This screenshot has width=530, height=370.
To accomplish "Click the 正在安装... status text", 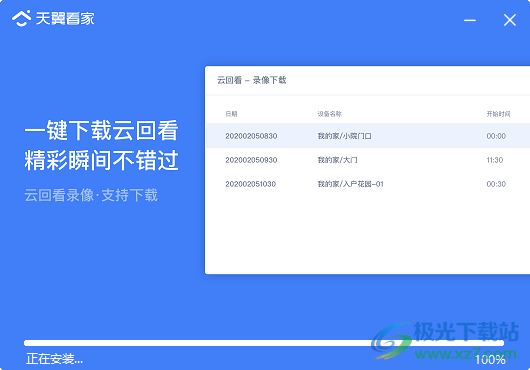I will pos(54,359).
